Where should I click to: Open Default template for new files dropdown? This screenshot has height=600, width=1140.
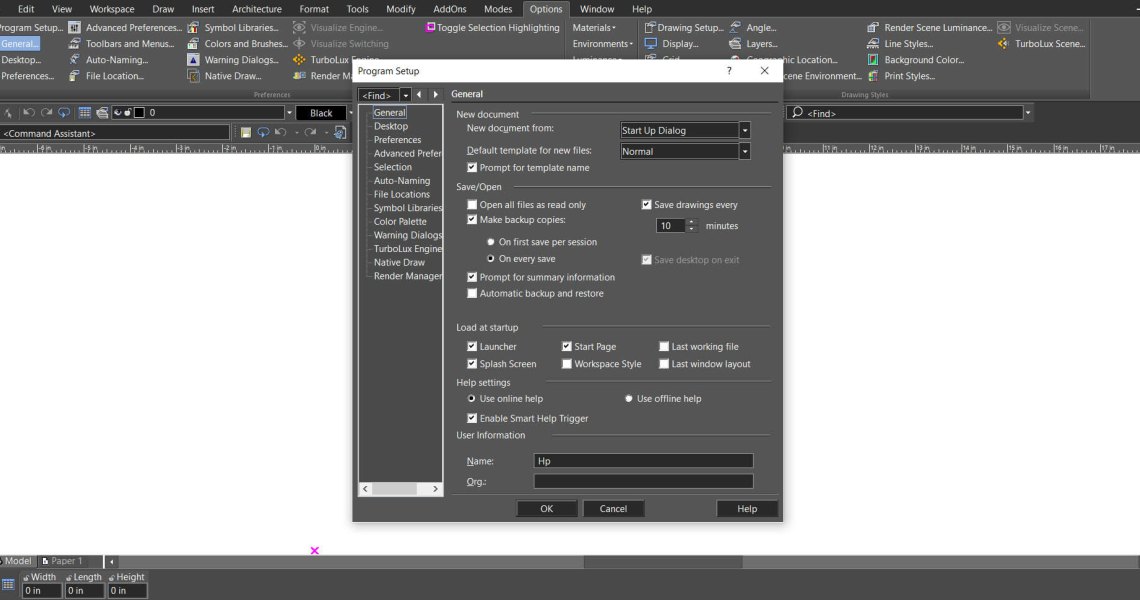pyautogui.click(x=744, y=151)
